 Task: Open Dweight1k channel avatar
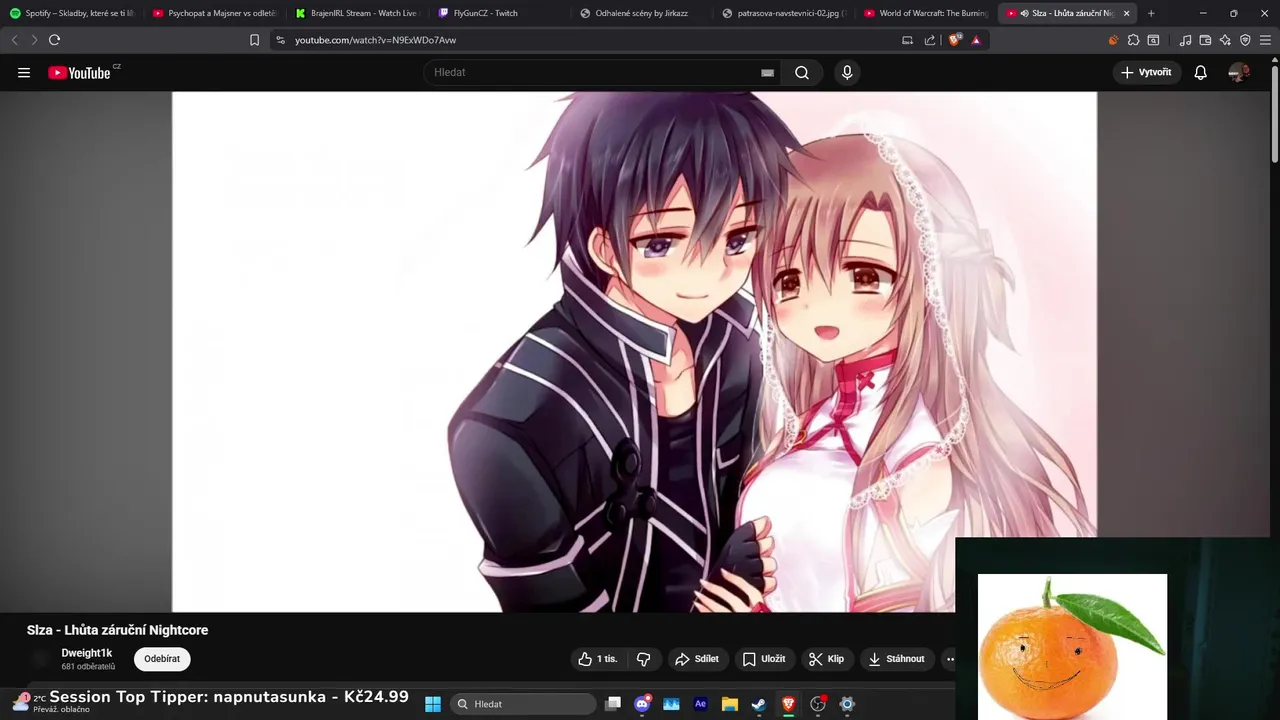[x=40, y=659]
